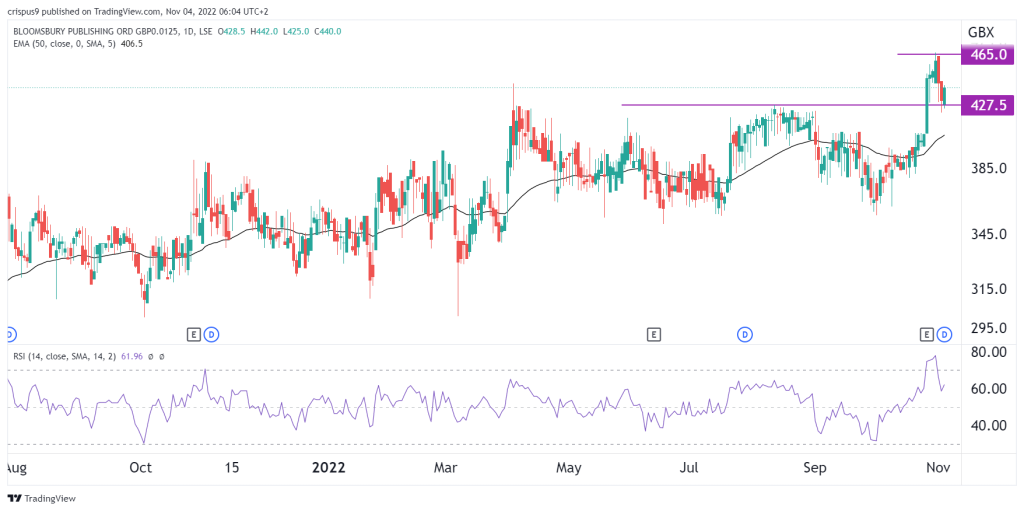Click the Sep label on time axis

(816, 469)
